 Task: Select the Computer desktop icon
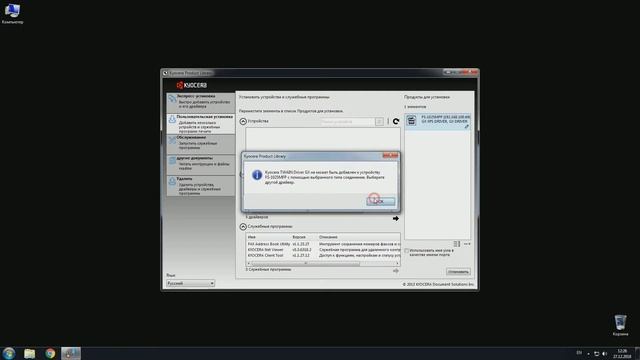[12, 13]
